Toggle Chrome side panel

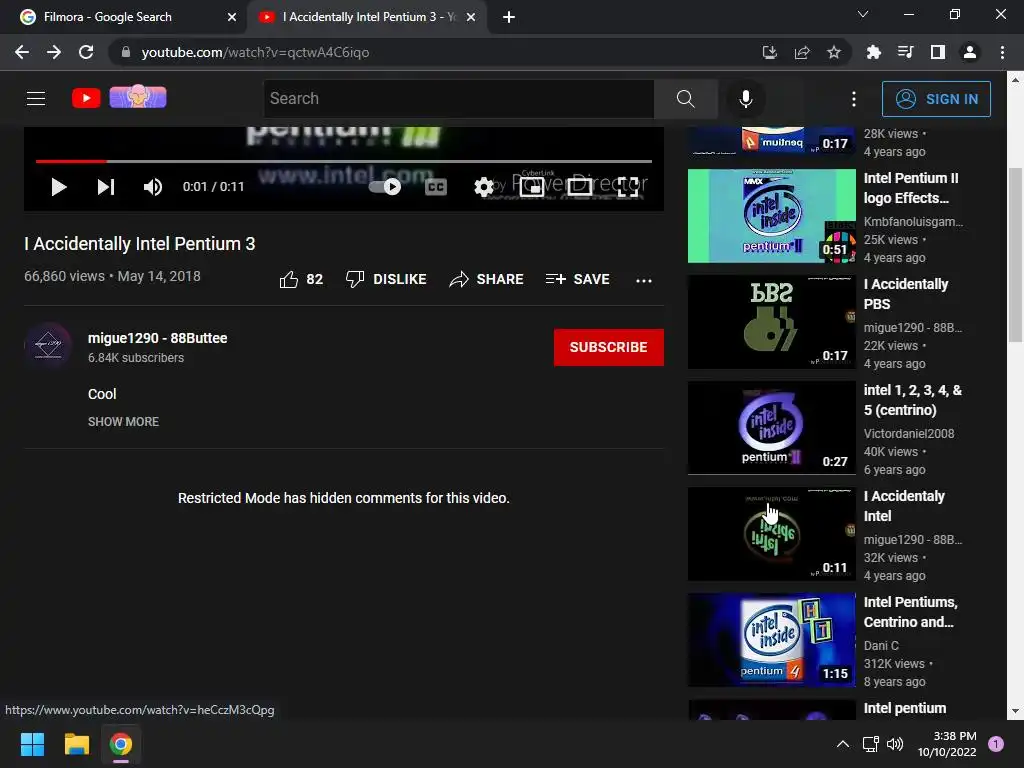(x=938, y=52)
